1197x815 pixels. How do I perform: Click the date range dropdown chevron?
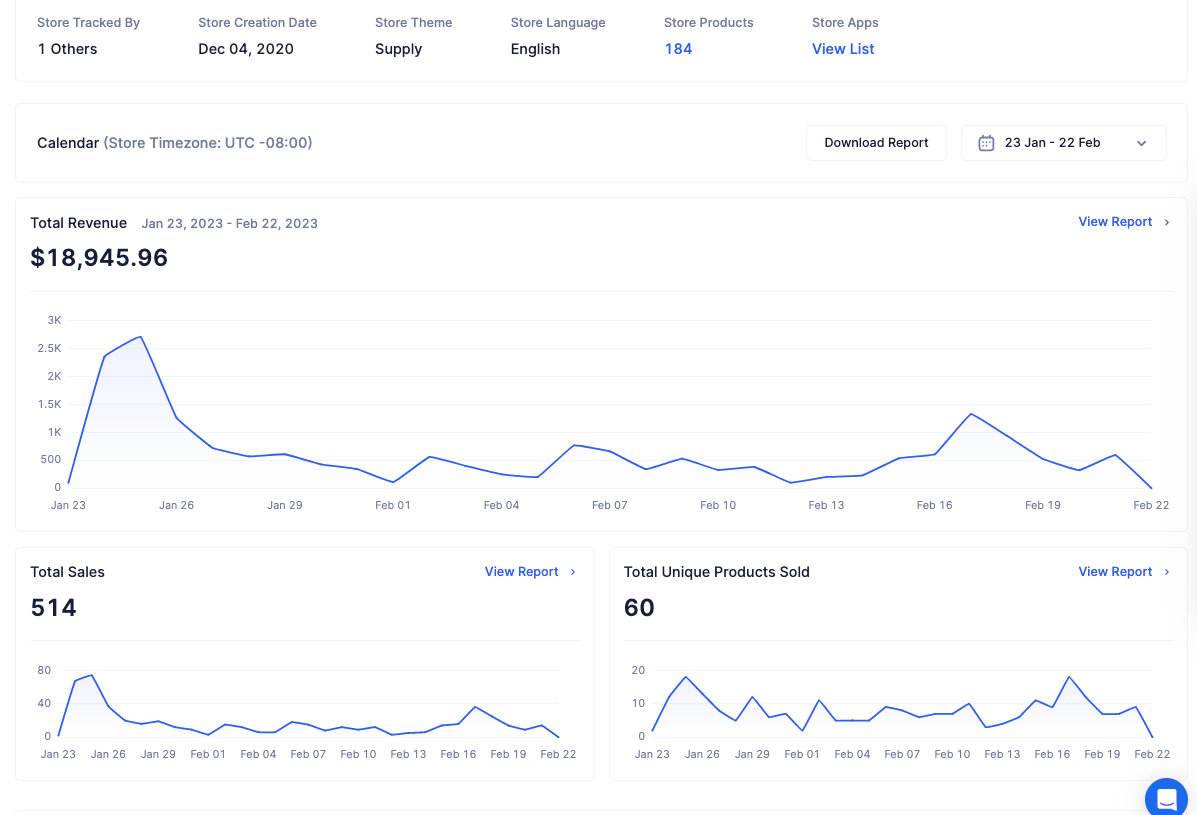coord(1141,143)
